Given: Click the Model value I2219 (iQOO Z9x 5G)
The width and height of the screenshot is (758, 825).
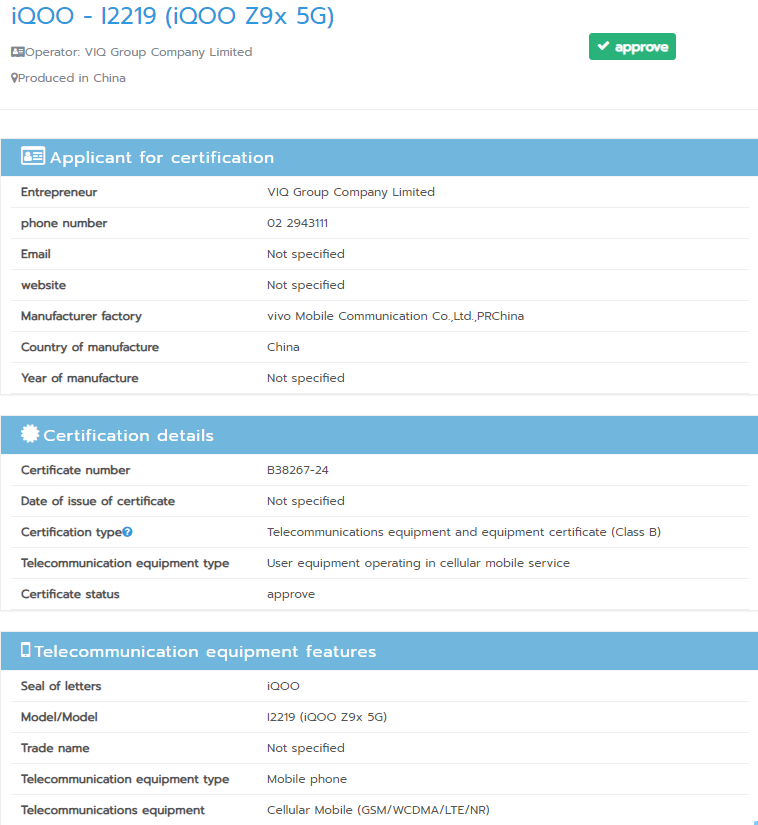Looking at the screenshot, I should [x=326, y=717].
